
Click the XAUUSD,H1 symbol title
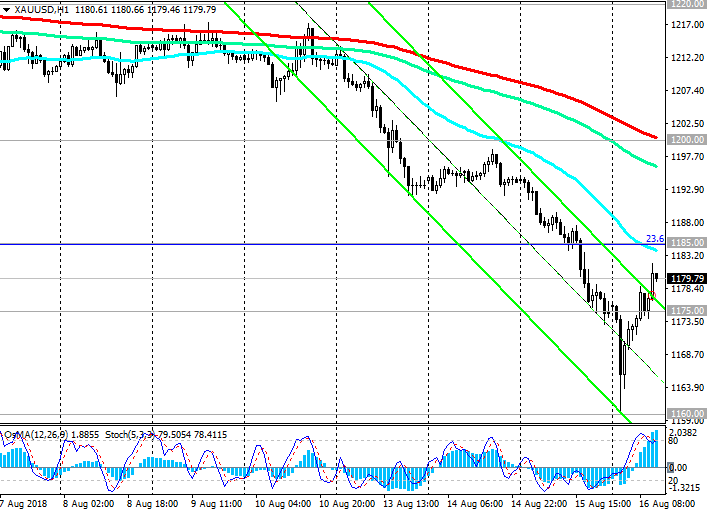42,9
